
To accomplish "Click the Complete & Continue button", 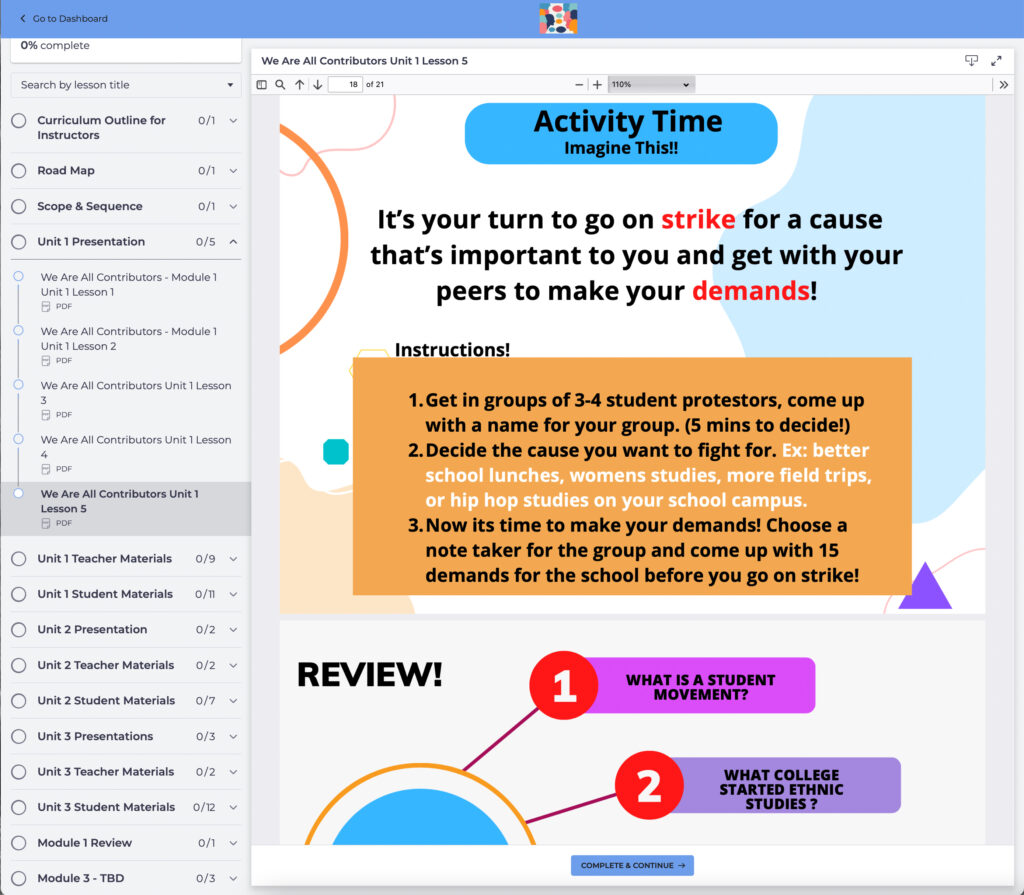I will (x=632, y=866).
